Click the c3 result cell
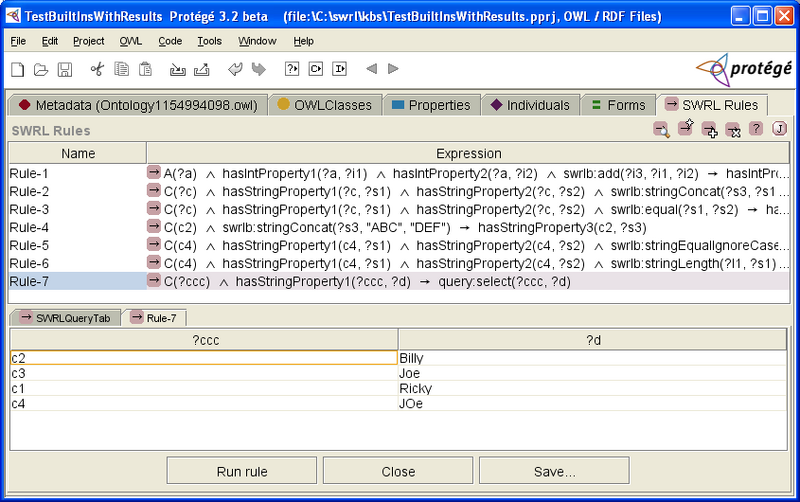 (204, 373)
